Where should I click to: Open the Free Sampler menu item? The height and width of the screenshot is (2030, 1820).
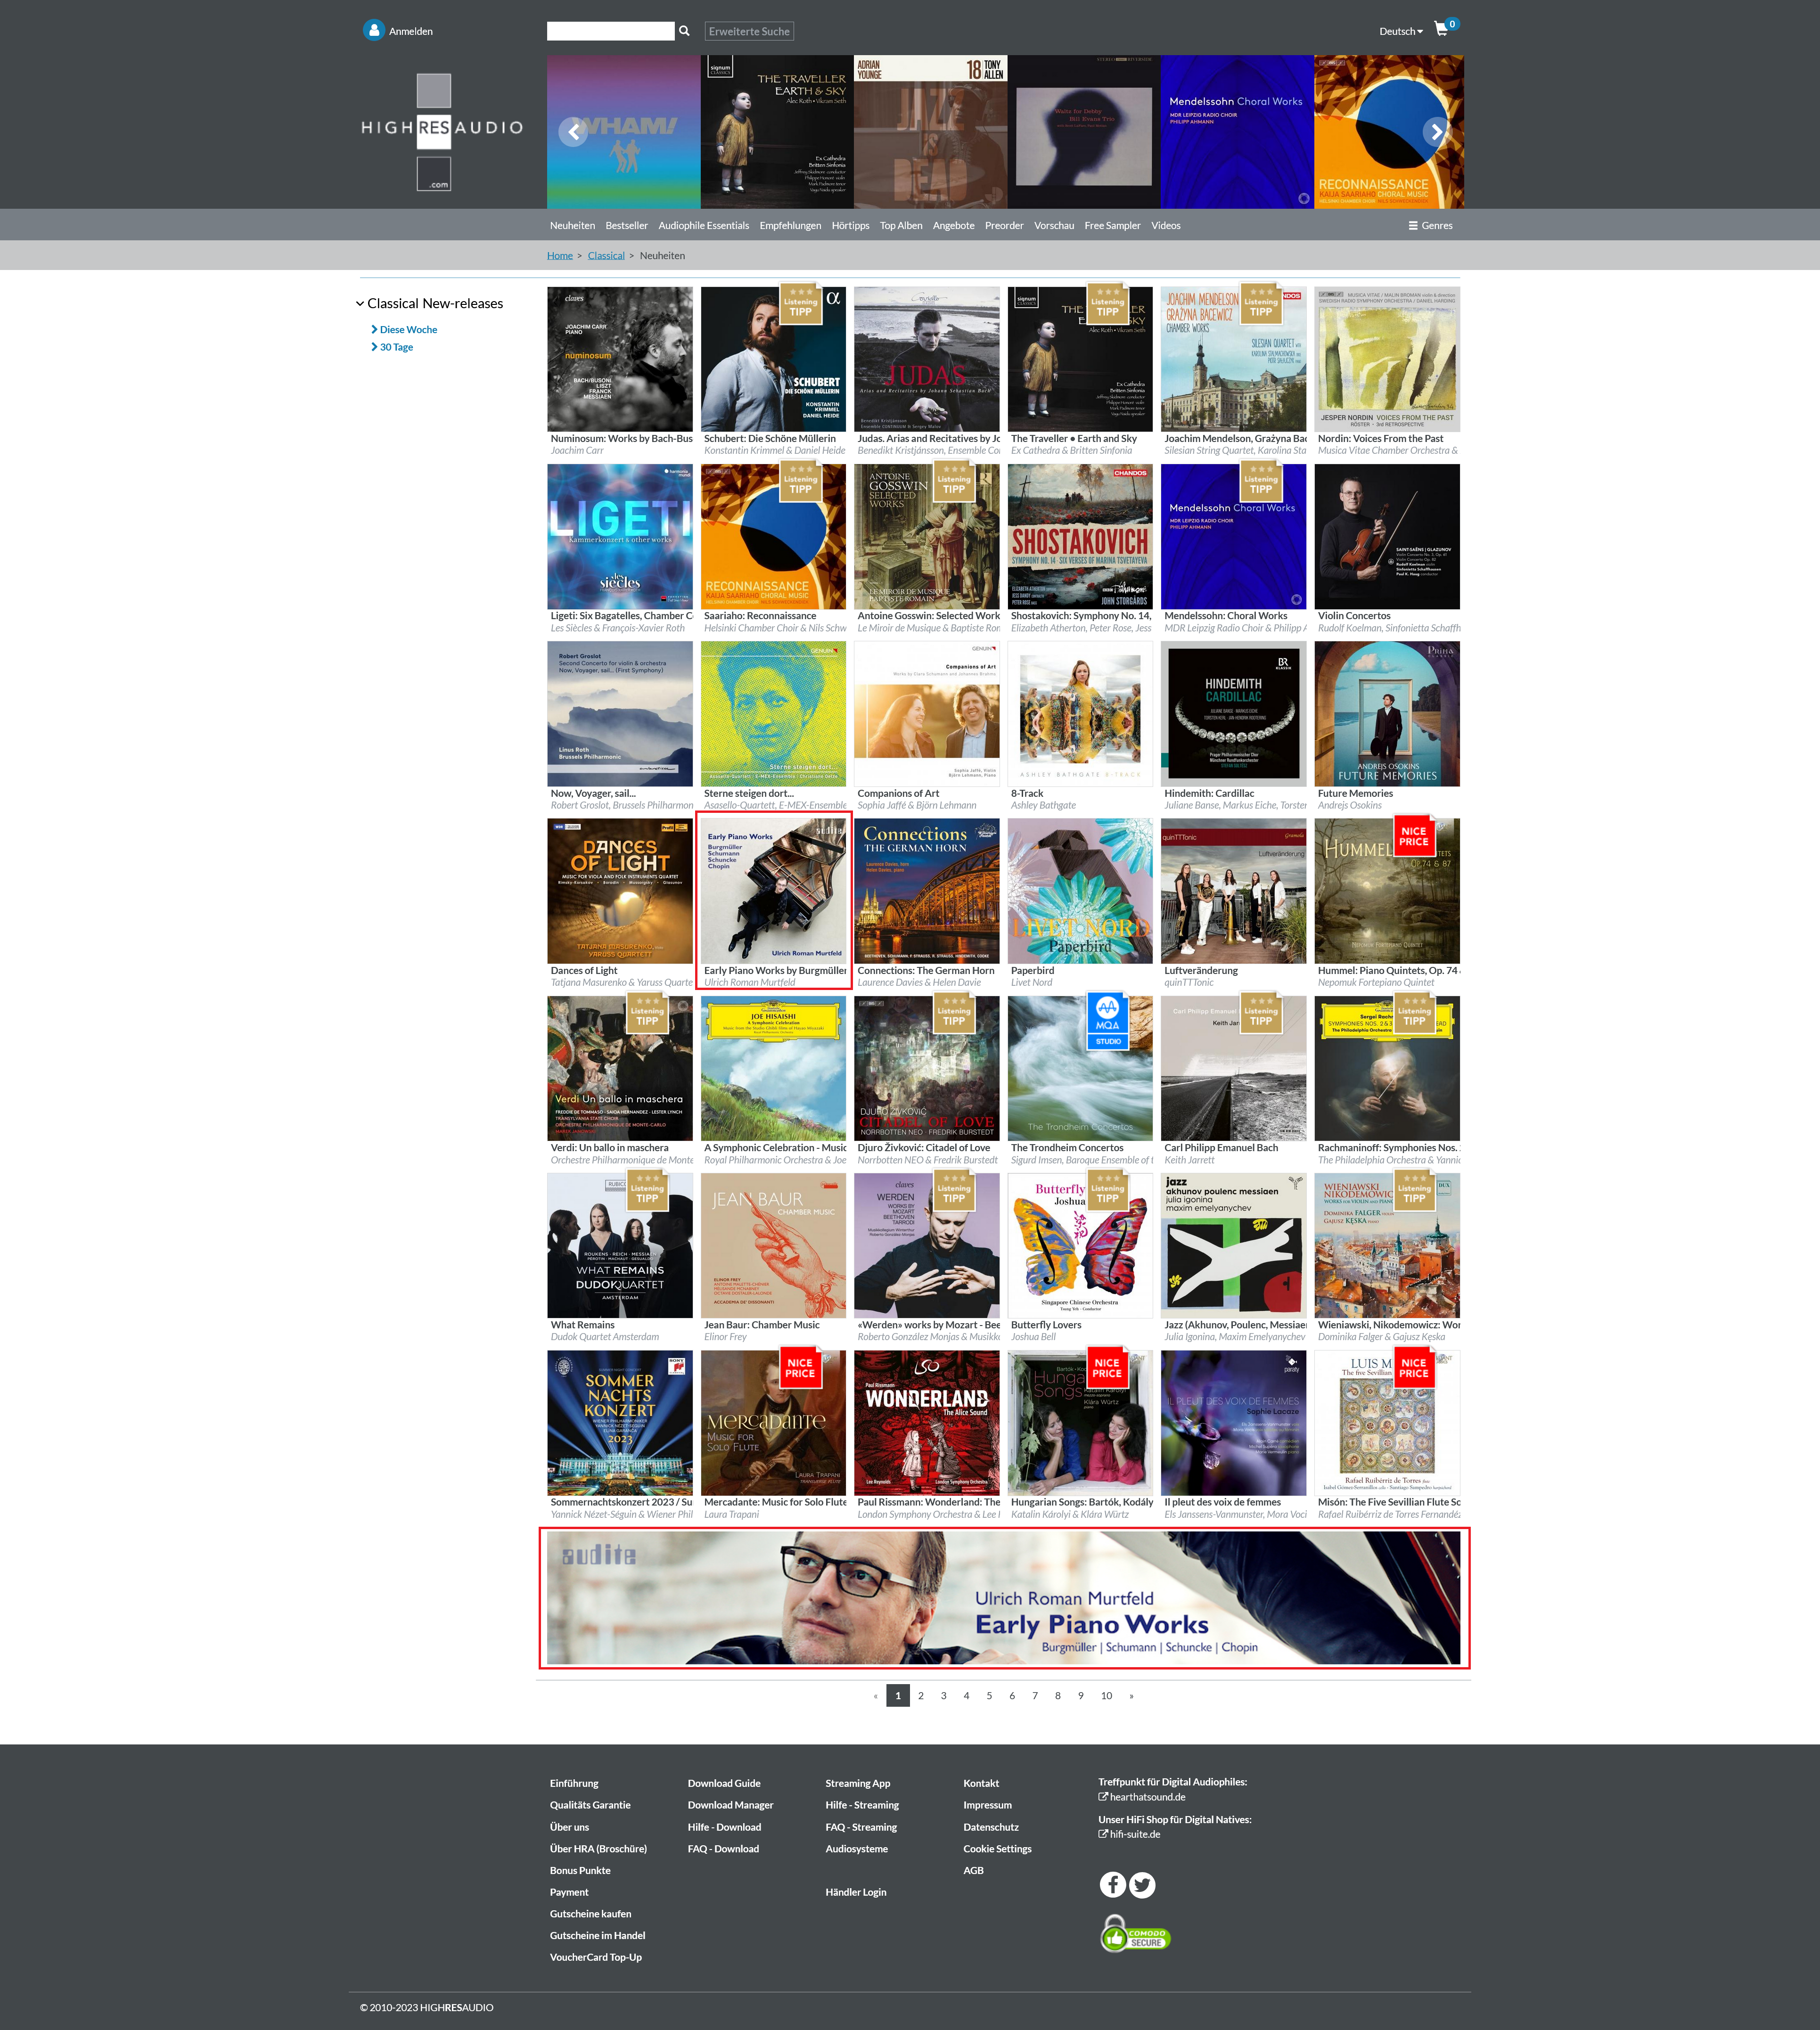(1112, 225)
